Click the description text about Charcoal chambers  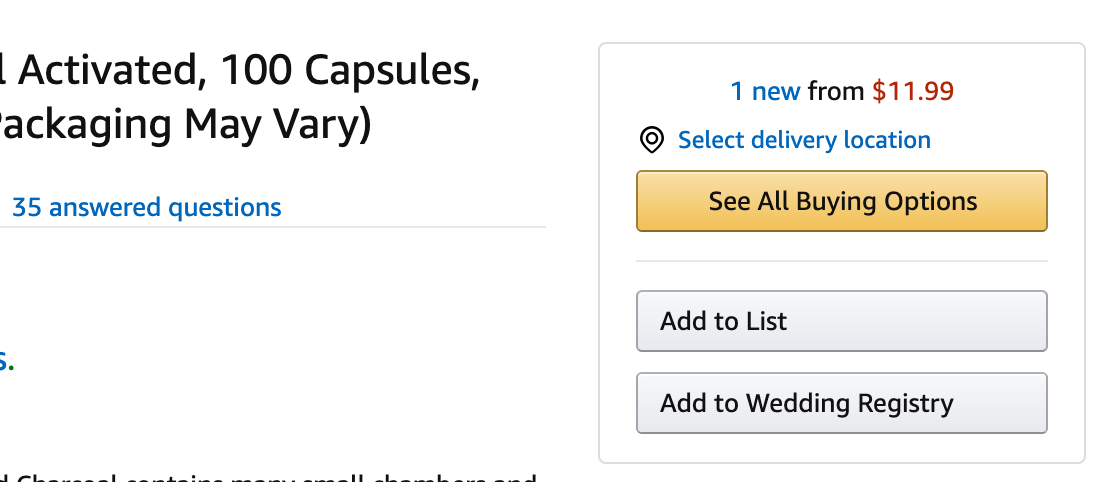click(x=270, y=477)
